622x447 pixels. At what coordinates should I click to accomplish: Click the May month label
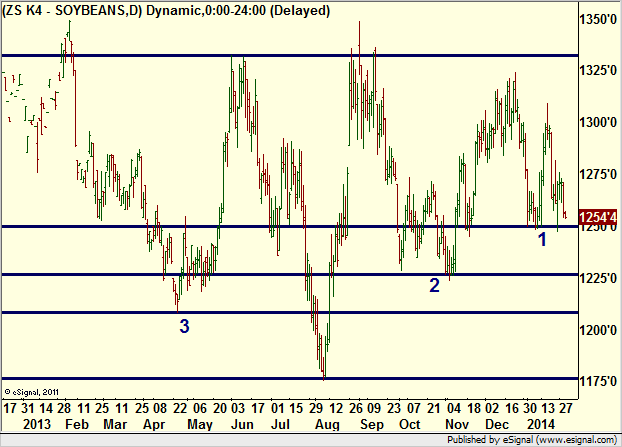click(x=200, y=424)
